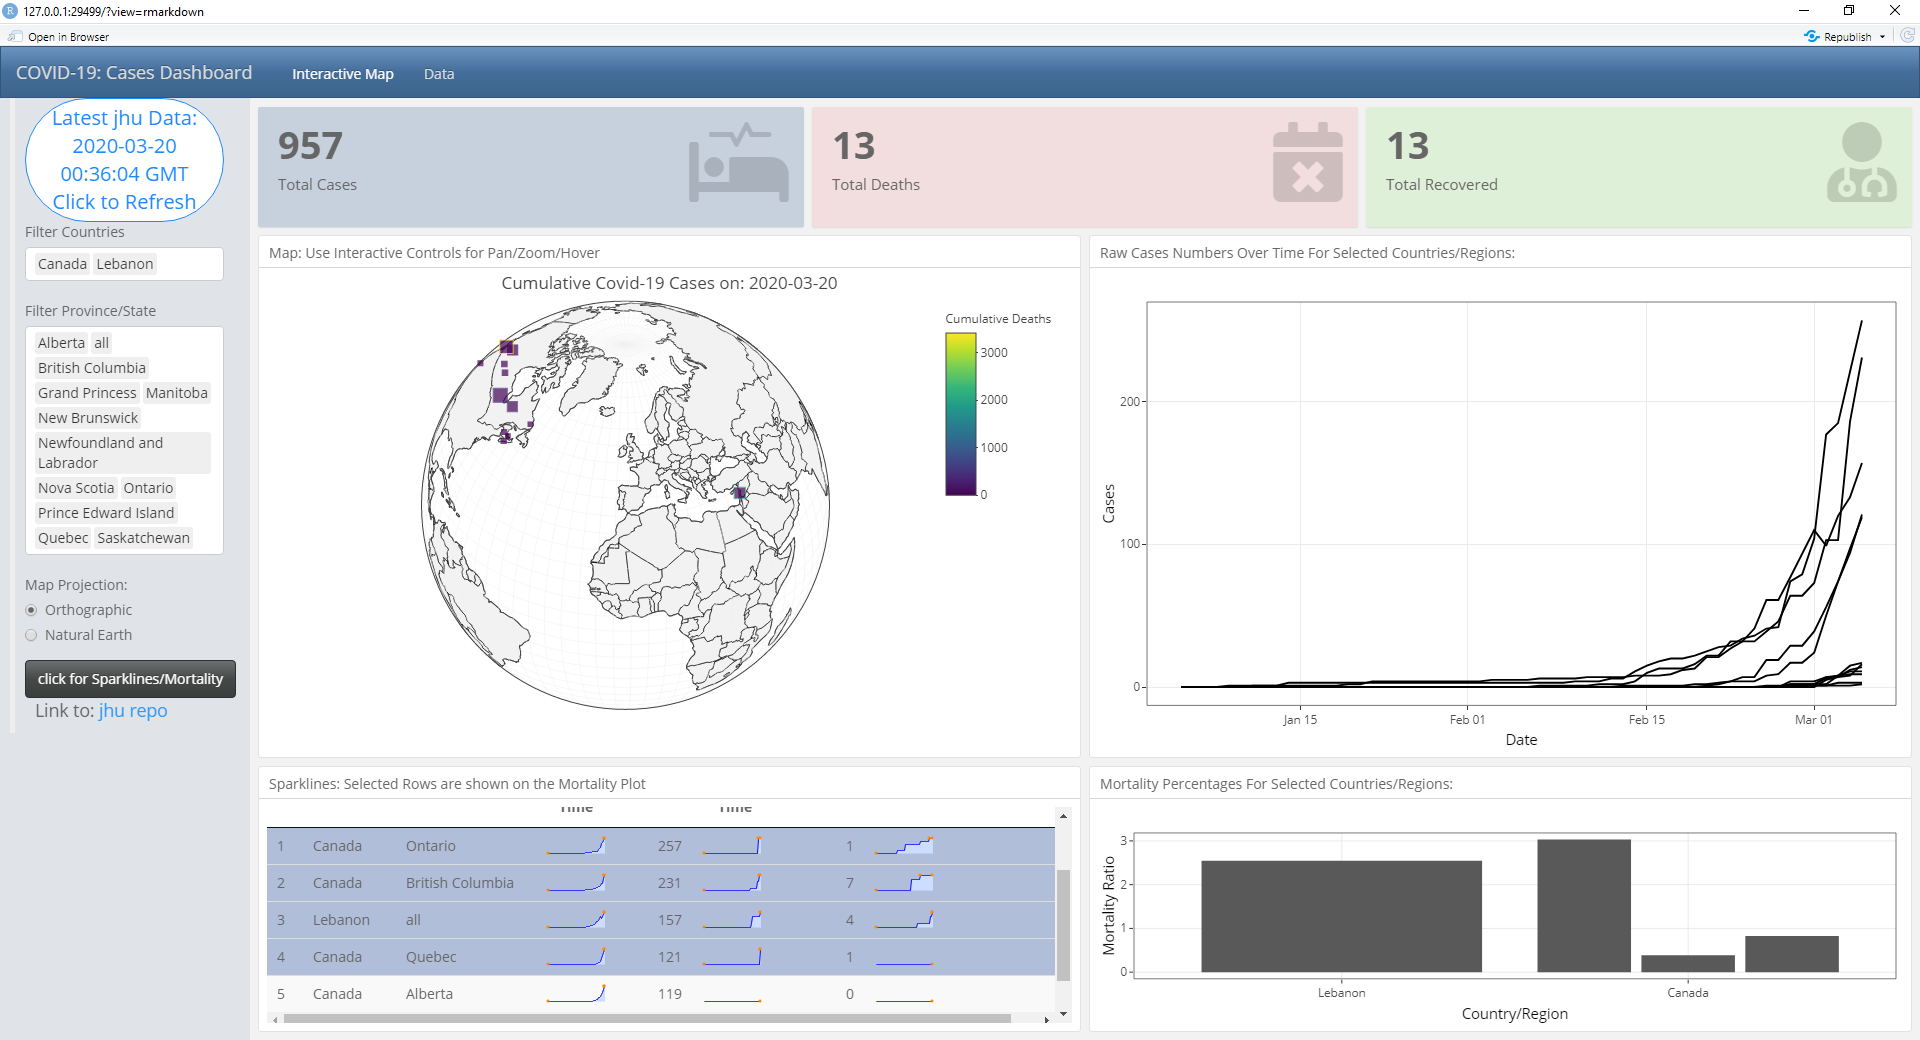Select the Canada Quebec sparkline row
The image size is (1920, 1040).
tap(660, 957)
